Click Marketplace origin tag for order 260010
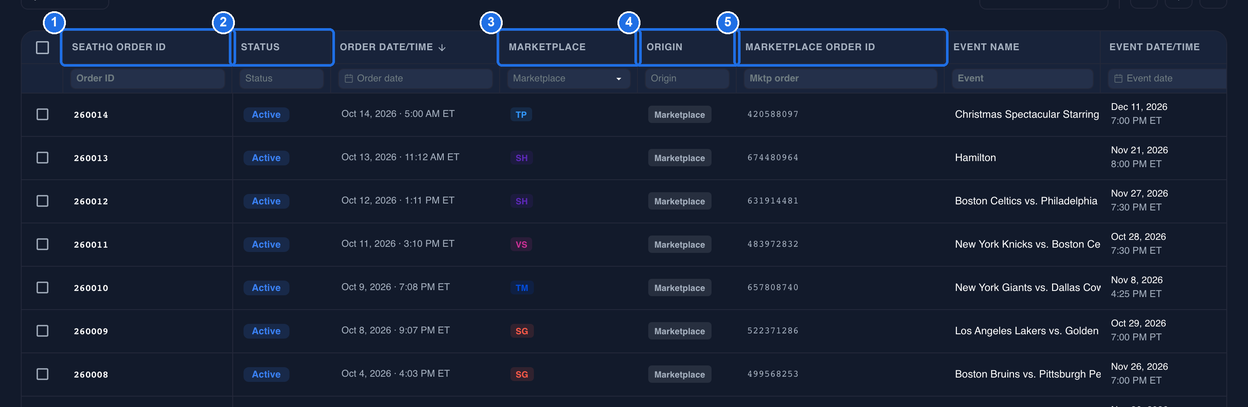 [680, 288]
